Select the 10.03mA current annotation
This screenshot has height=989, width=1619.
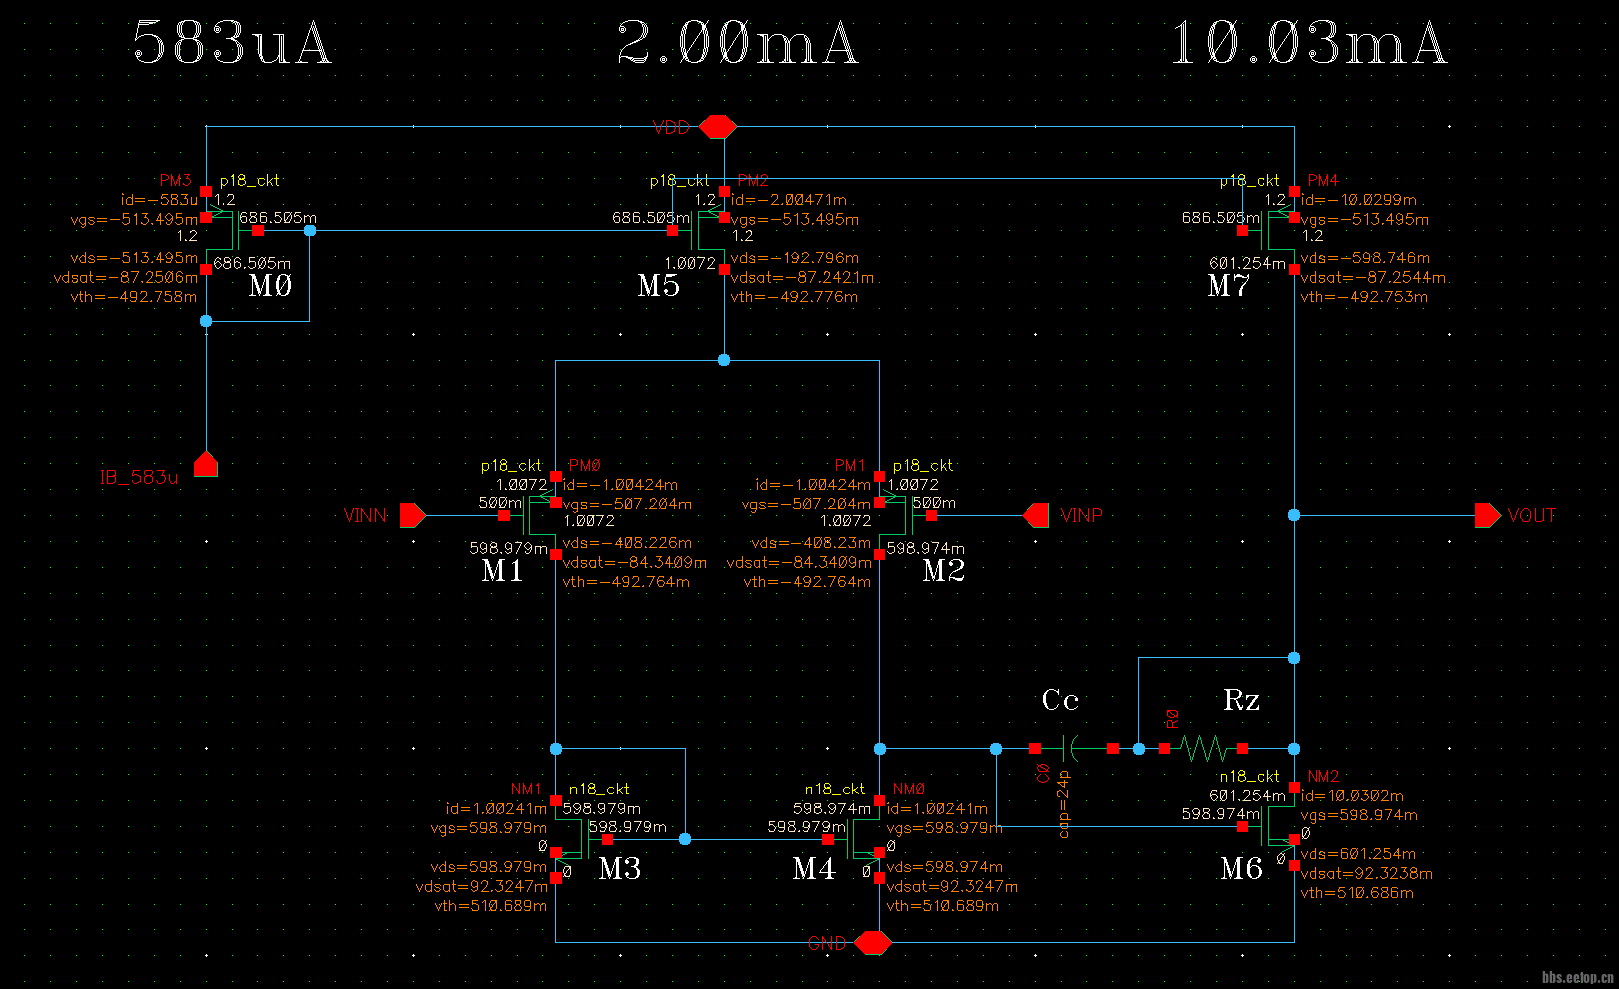pyautogui.click(x=1308, y=45)
